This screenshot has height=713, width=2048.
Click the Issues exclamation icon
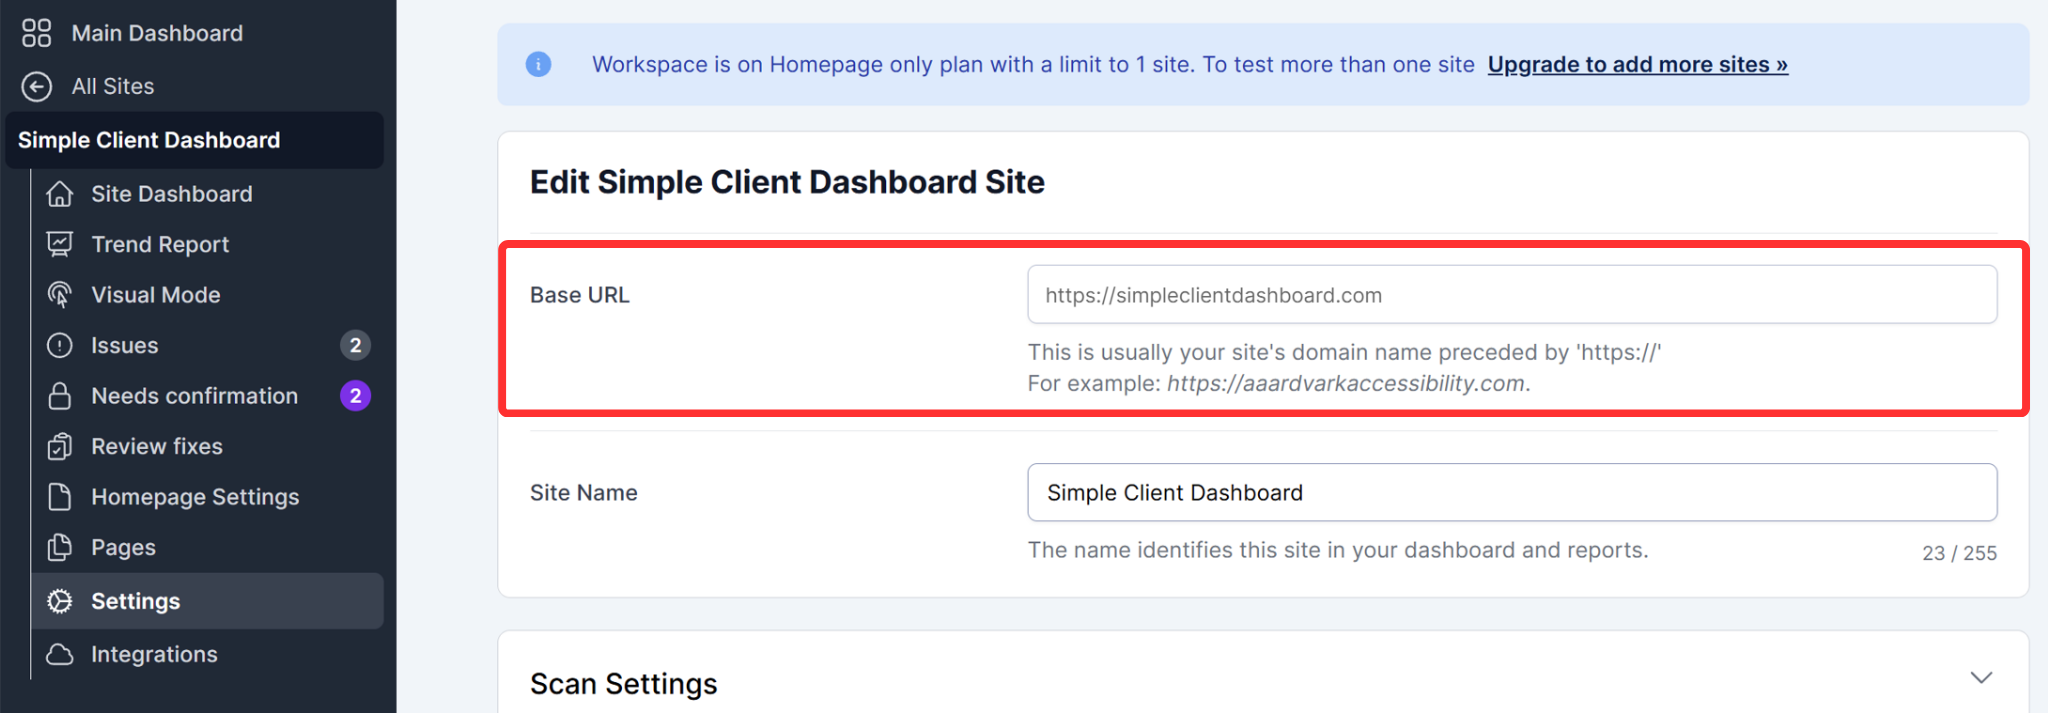[x=60, y=345]
